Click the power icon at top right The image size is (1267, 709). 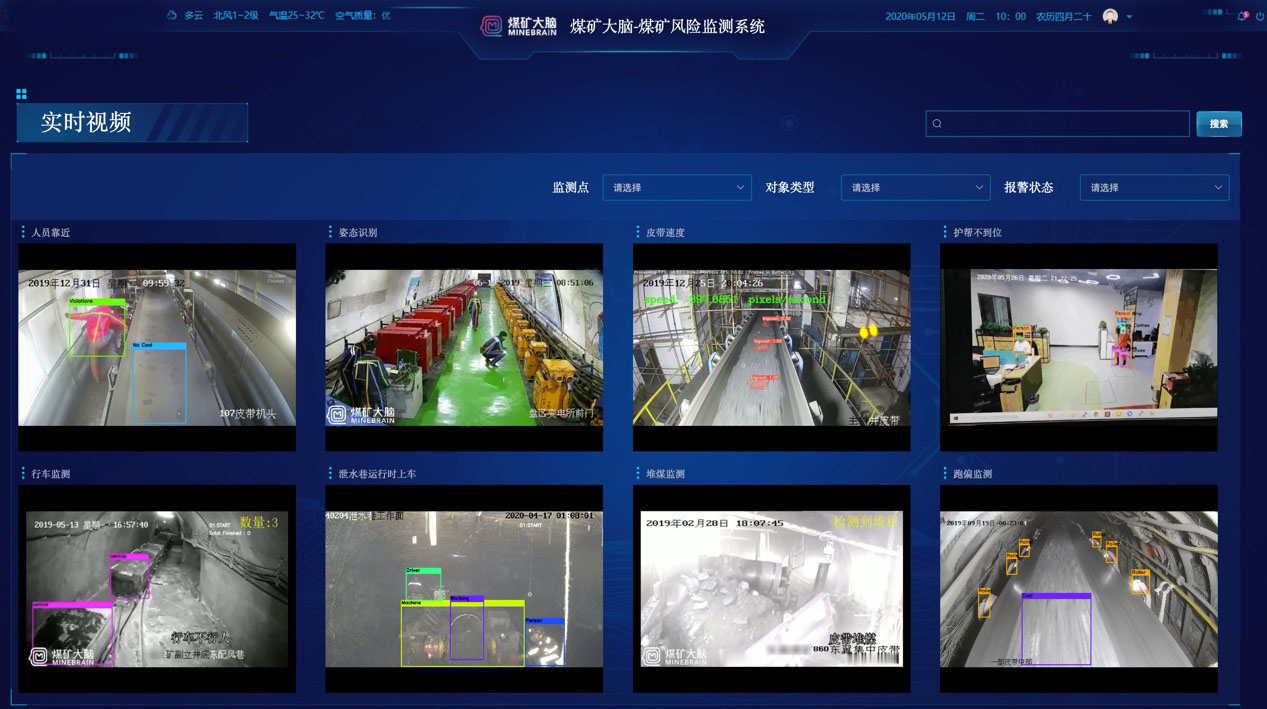click(x=1258, y=16)
